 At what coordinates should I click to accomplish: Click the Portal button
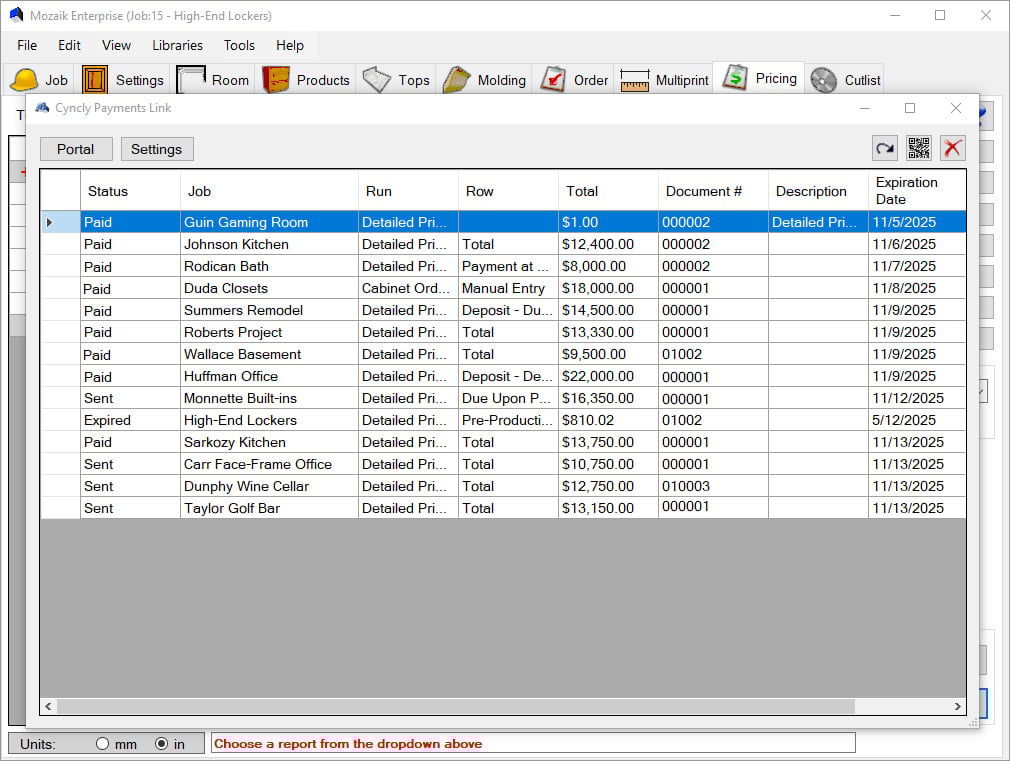(76, 149)
